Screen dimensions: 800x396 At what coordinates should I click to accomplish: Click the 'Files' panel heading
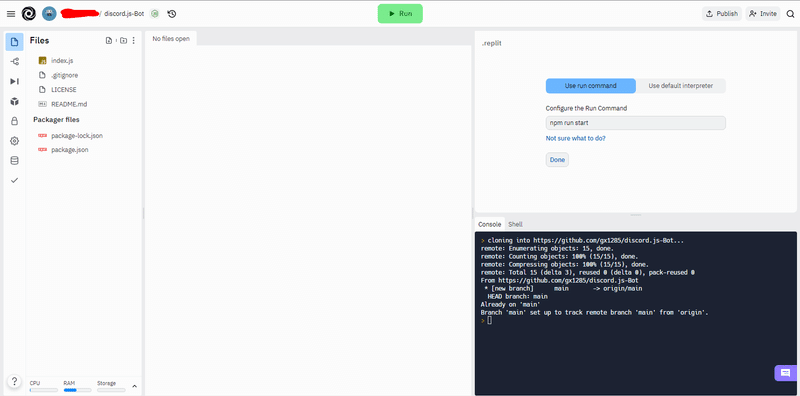(x=39, y=40)
